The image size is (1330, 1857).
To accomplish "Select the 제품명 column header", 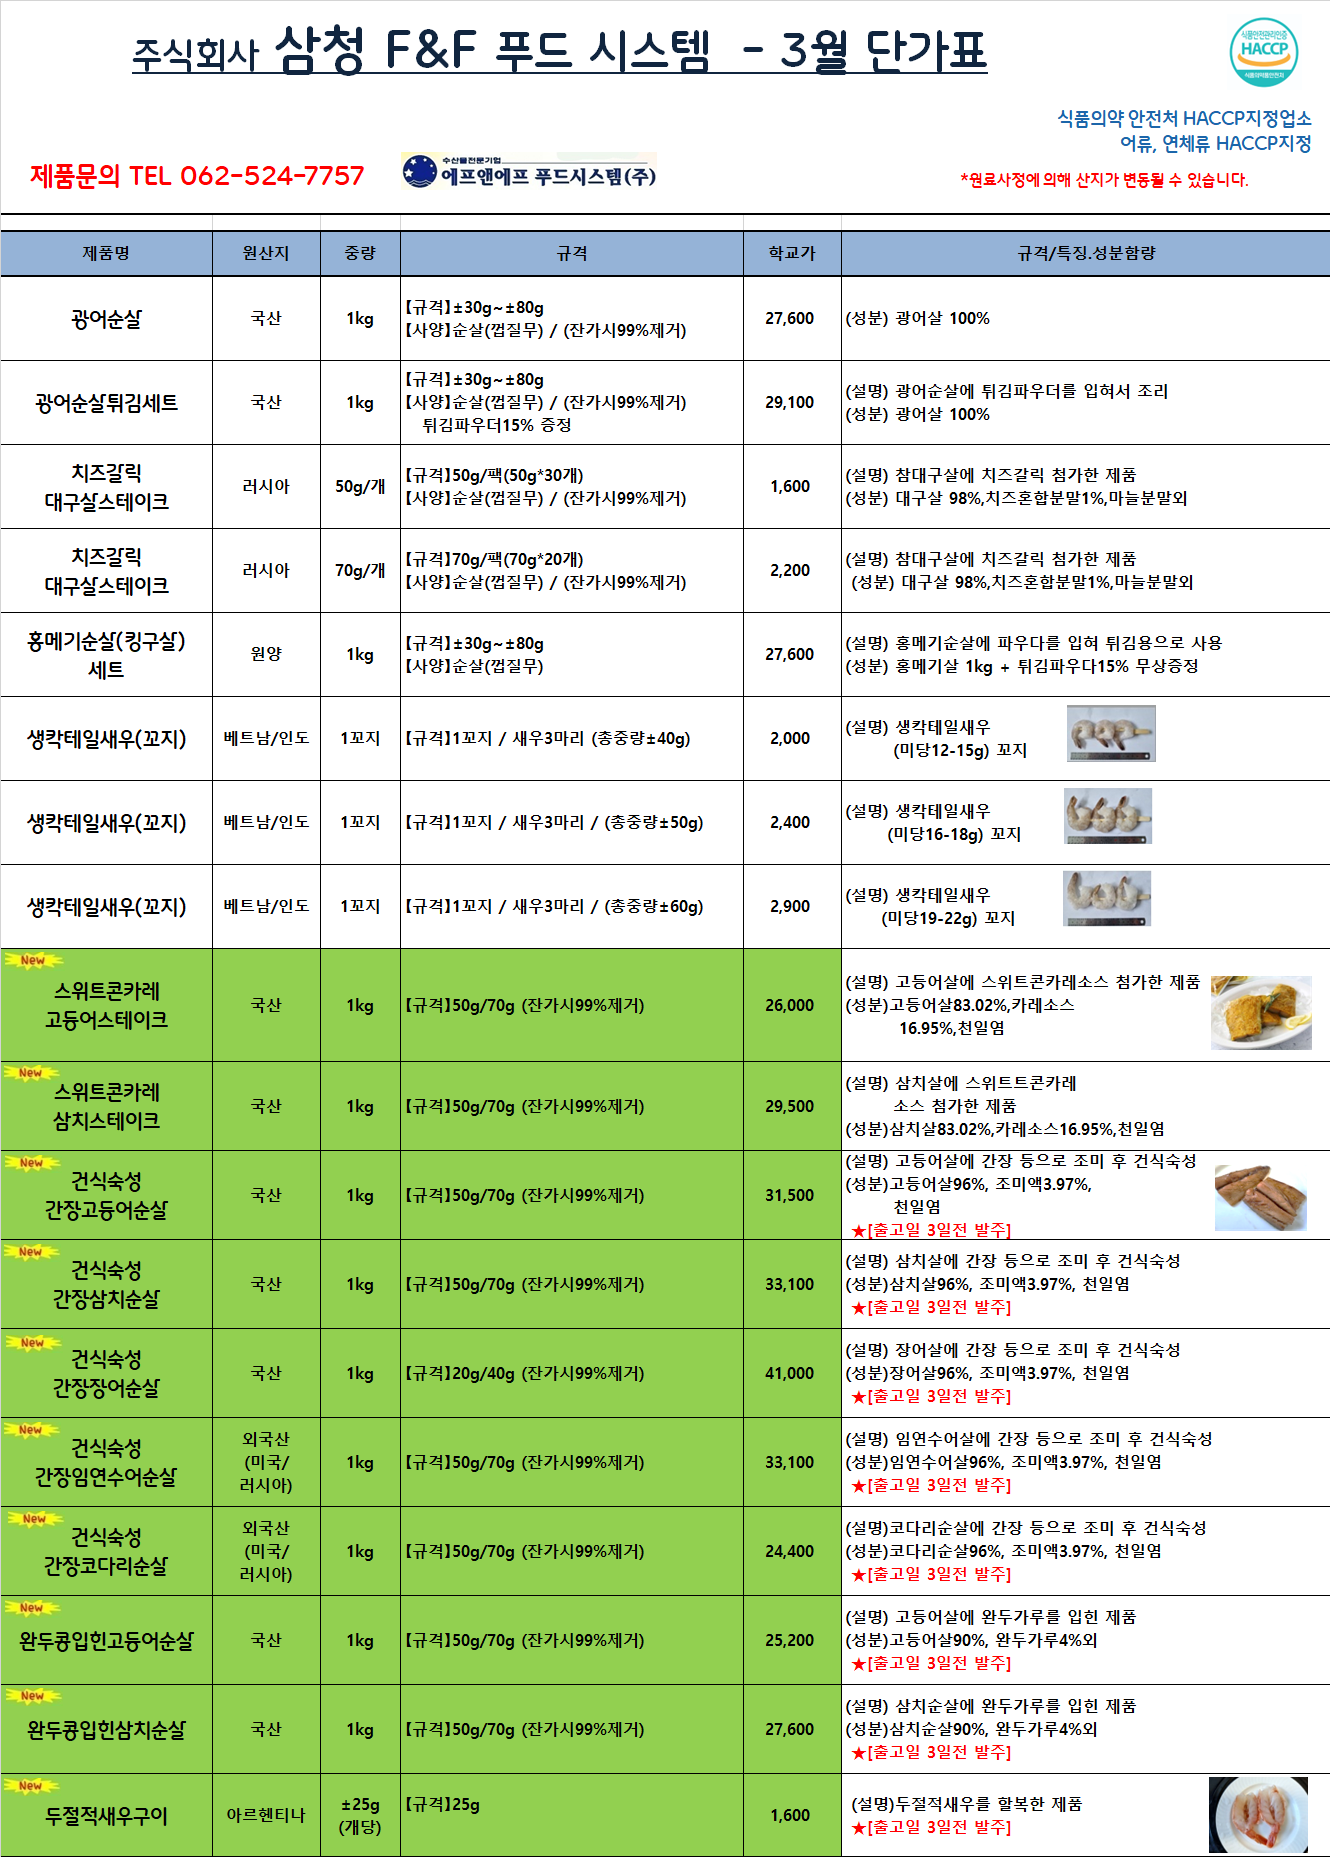I will point(106,253).
